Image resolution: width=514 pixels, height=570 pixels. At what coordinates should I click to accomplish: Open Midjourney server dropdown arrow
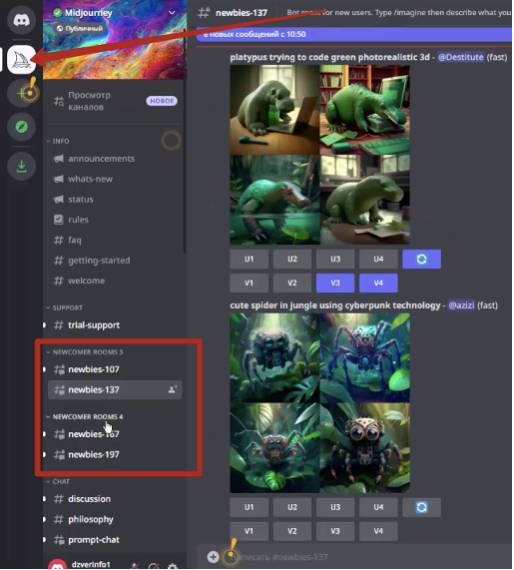pos(172,13)
